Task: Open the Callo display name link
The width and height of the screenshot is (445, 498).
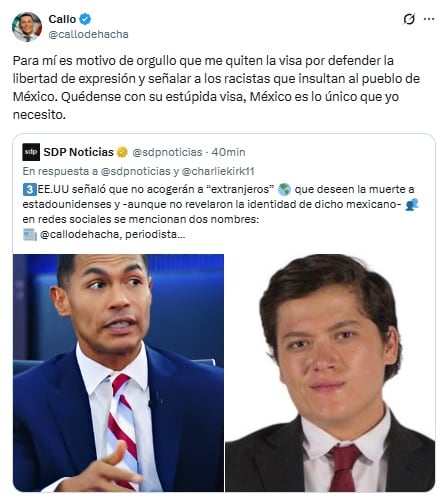Action: 62,19
